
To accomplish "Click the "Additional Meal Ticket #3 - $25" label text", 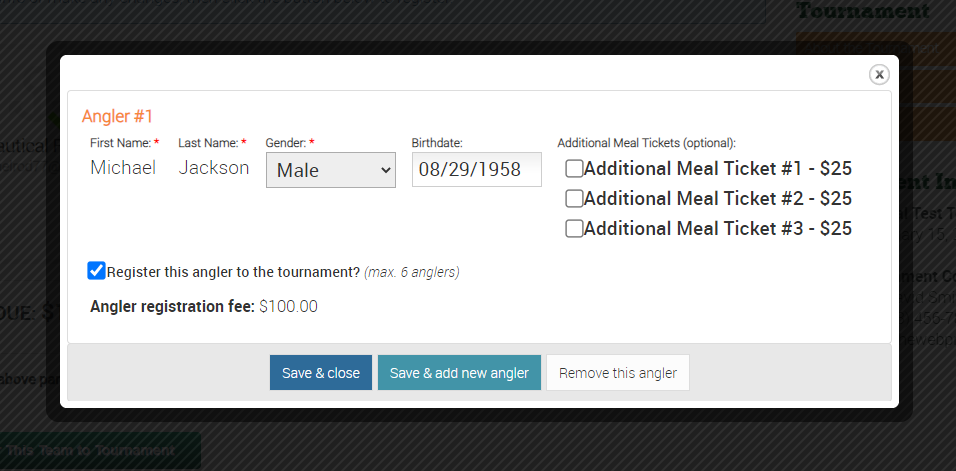I will tap(718, 228).
